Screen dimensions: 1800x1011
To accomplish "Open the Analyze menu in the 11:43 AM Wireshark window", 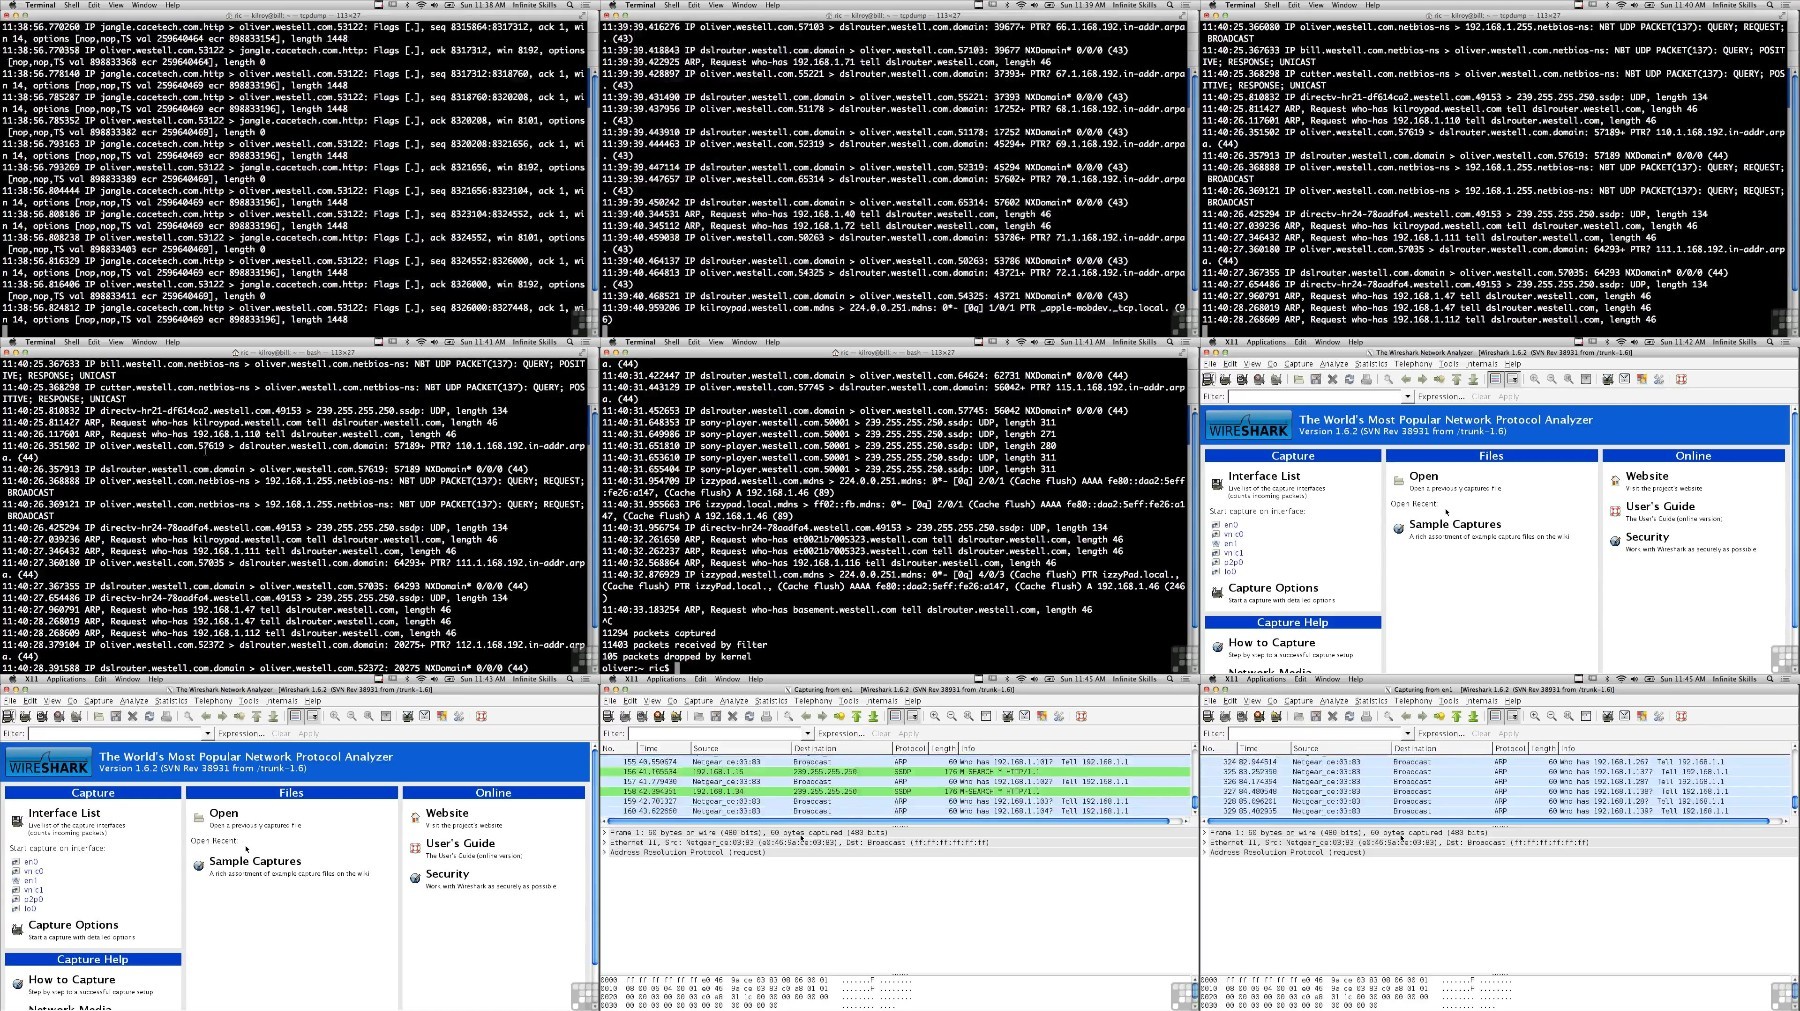I will [134, 701].
